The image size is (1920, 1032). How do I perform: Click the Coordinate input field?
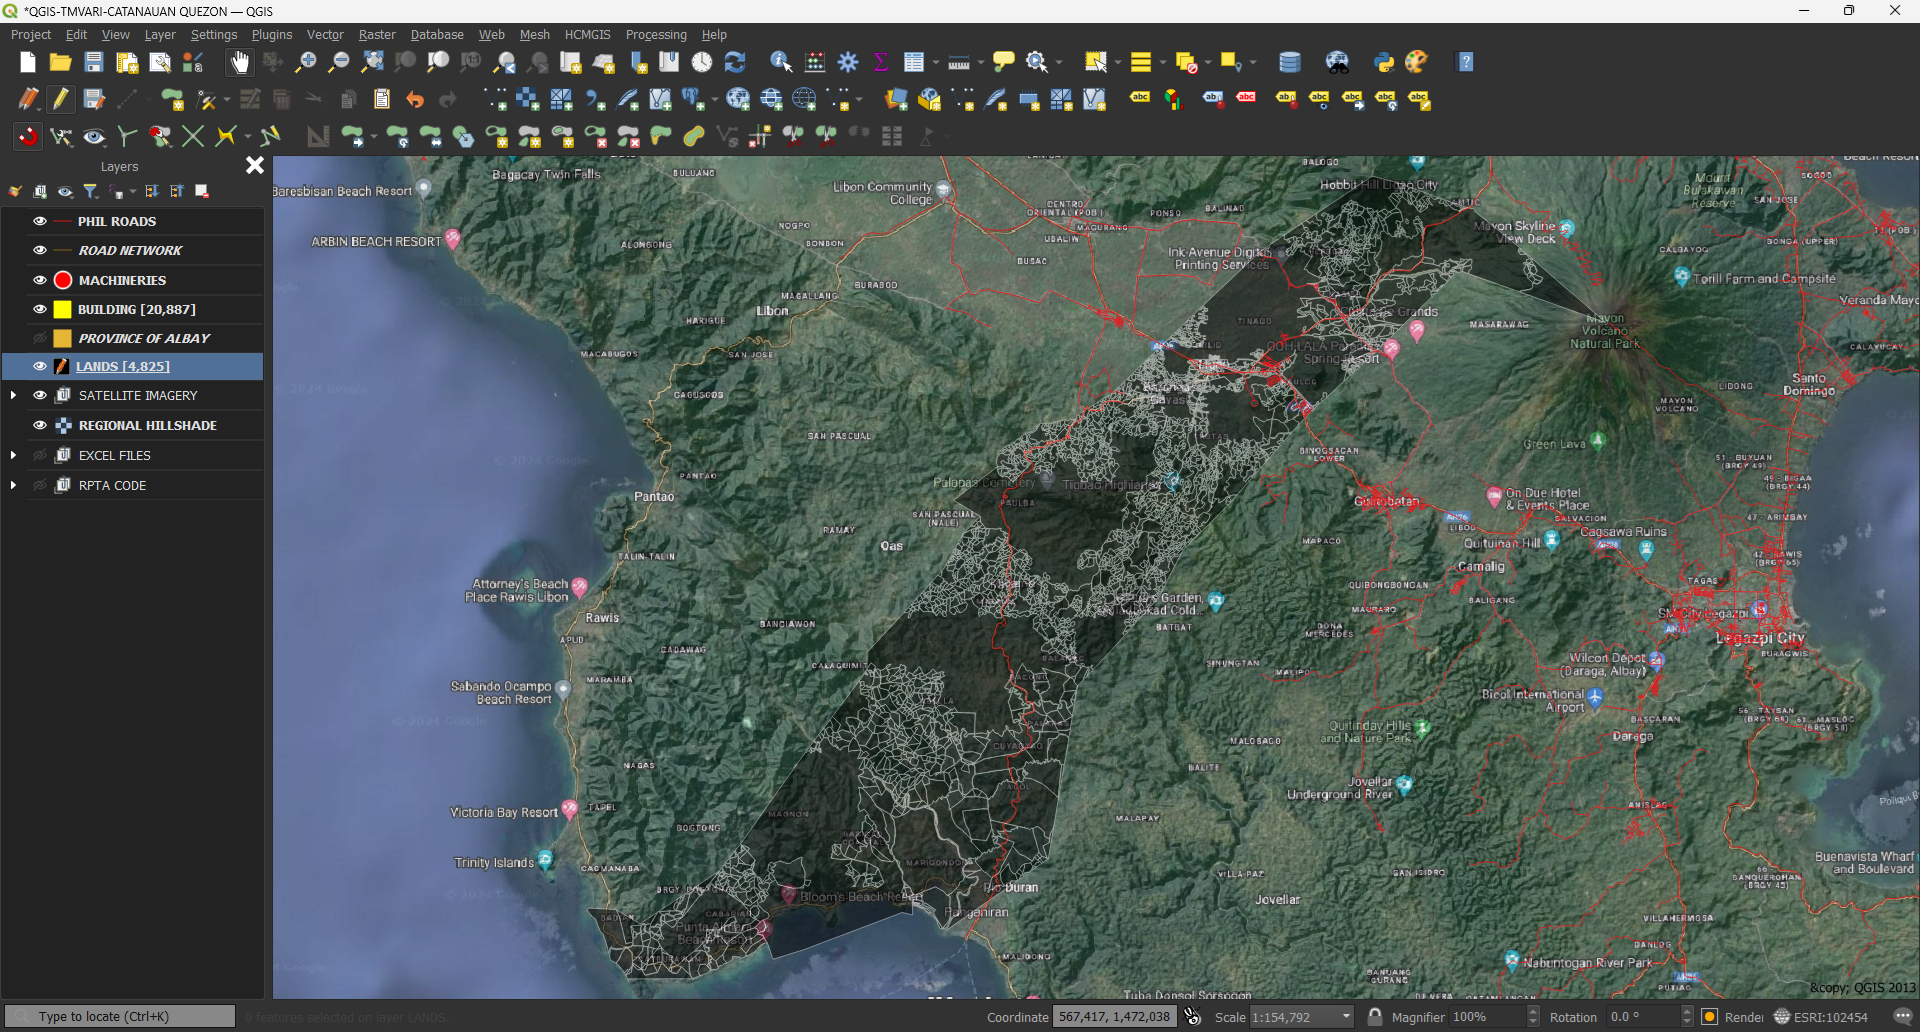pyautogui.click(x=1114, y=1017)
